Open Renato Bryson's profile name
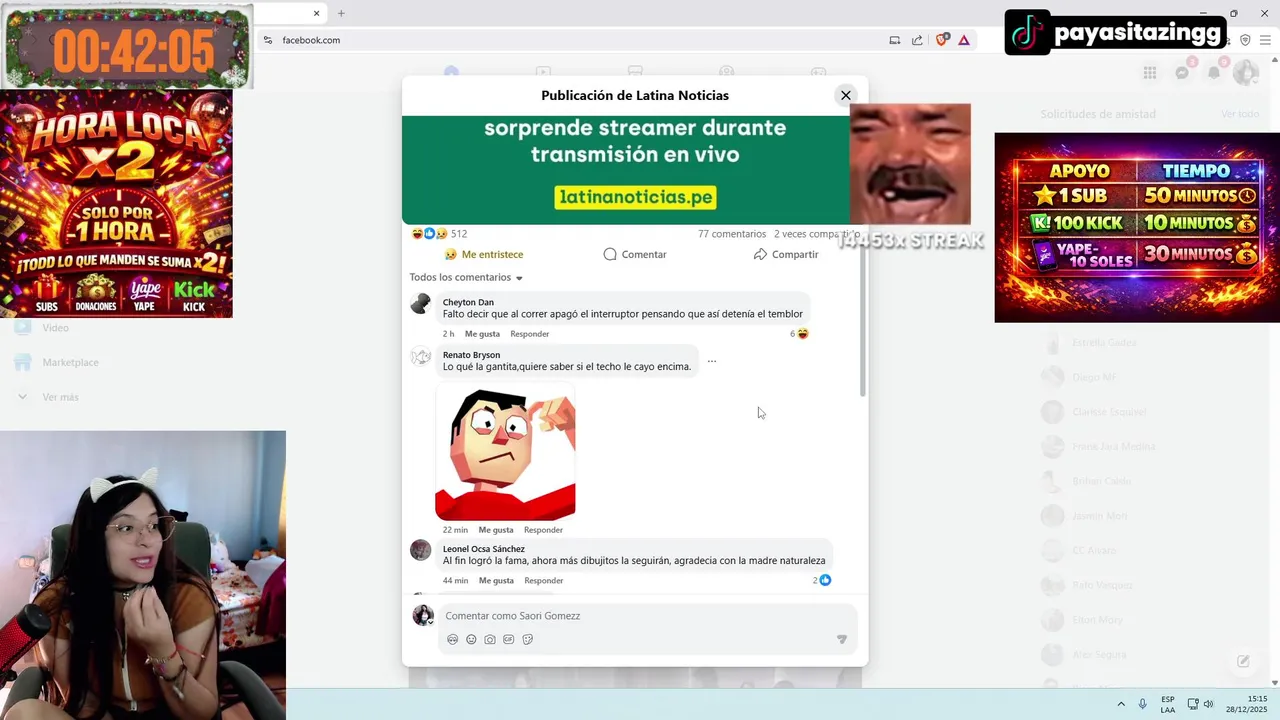Image resolution: width=1280 pixels, height=720 pixels. [x=471, y=355]
